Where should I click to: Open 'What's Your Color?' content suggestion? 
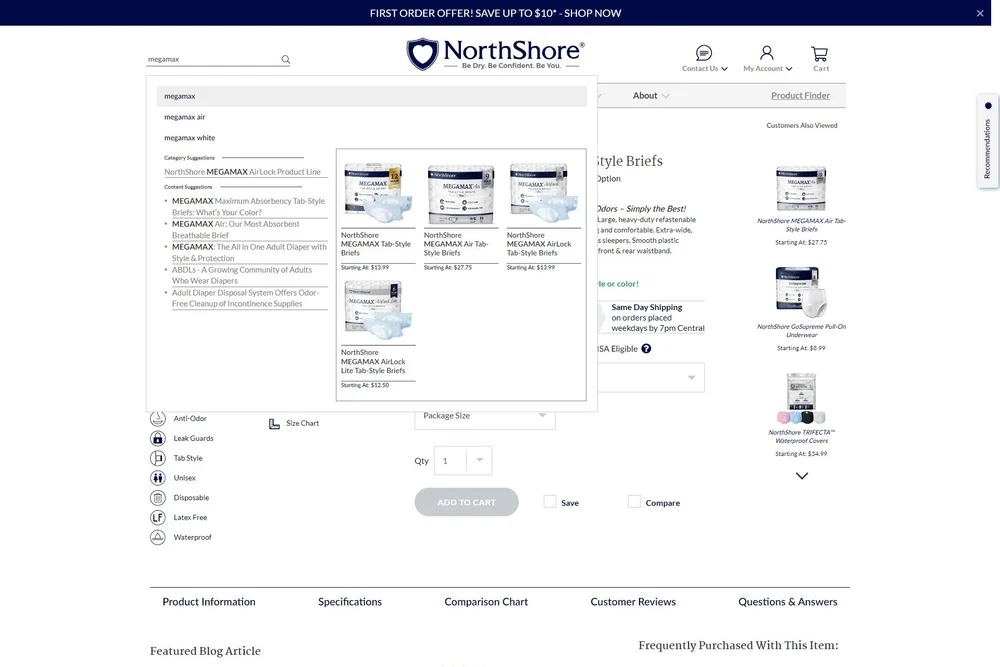[x=249, y=207]
